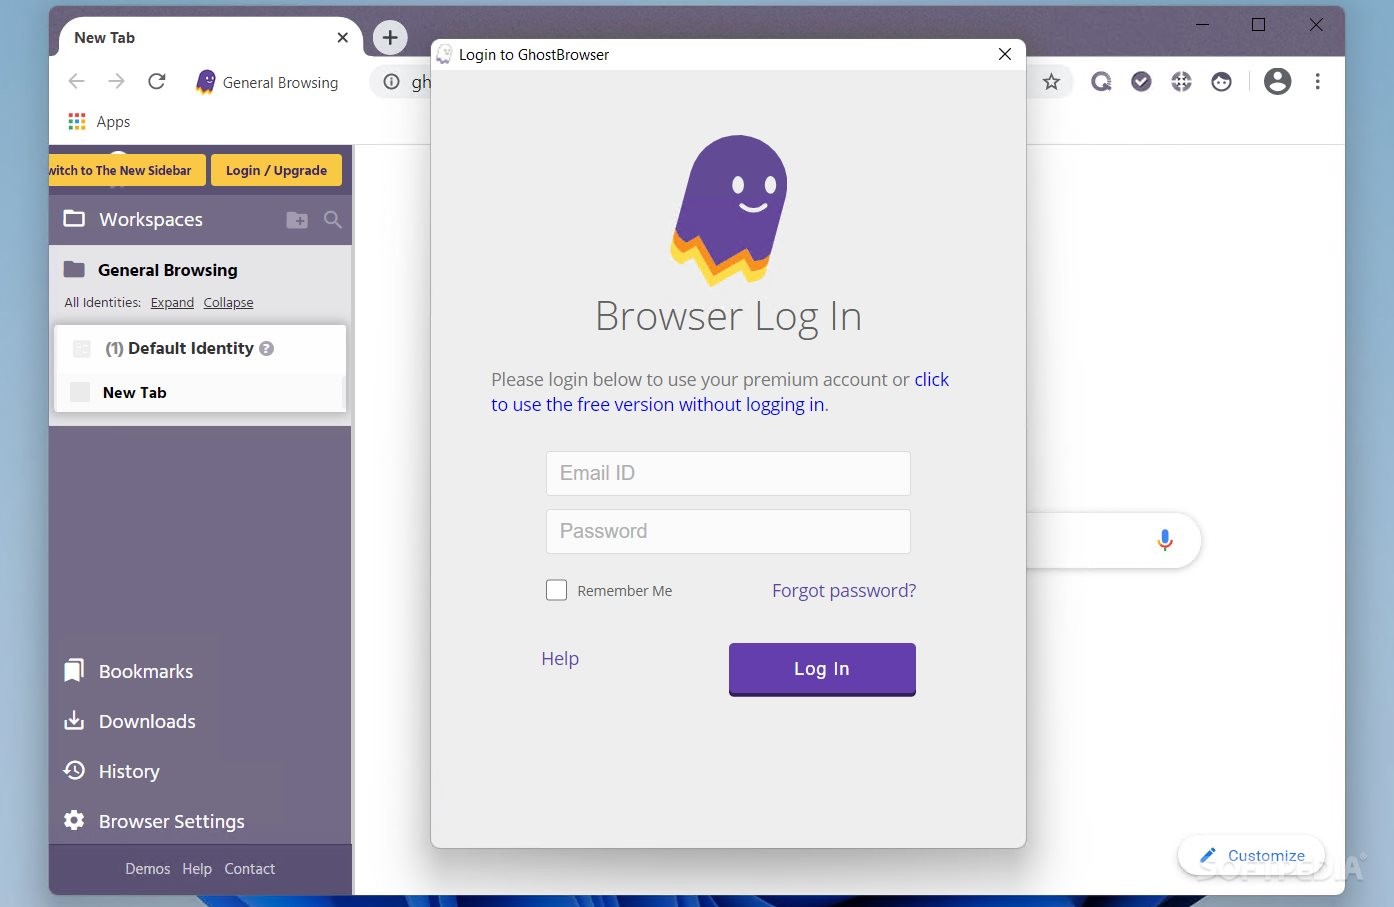Click the Password input field

728,531
